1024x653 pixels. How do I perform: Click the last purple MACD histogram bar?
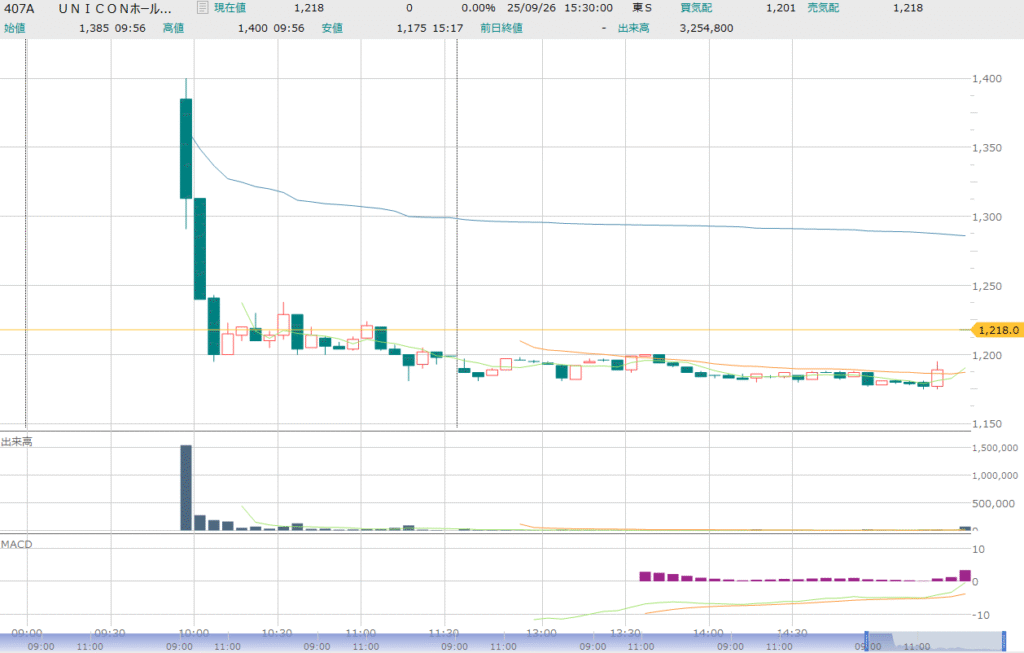pyautogui.click(x=964, y=576)
